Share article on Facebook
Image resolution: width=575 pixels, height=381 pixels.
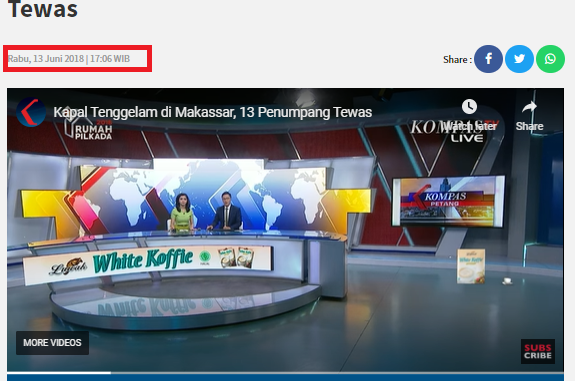coord(488,59)
